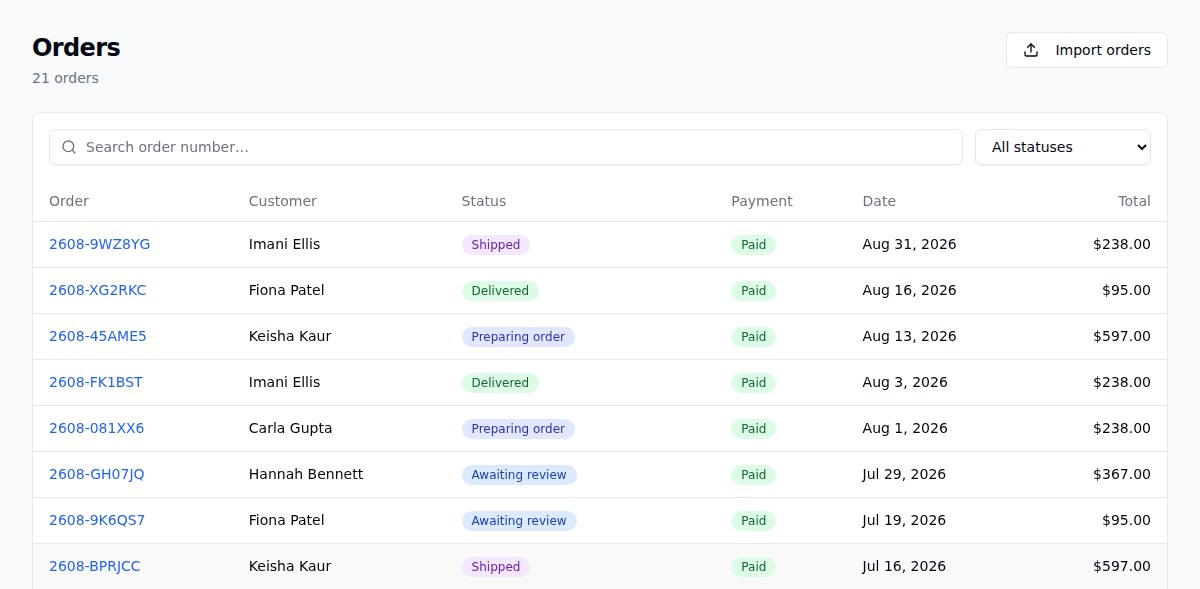Open order 2608-081XX6
1200x589 pixels.
pos(97,428)
